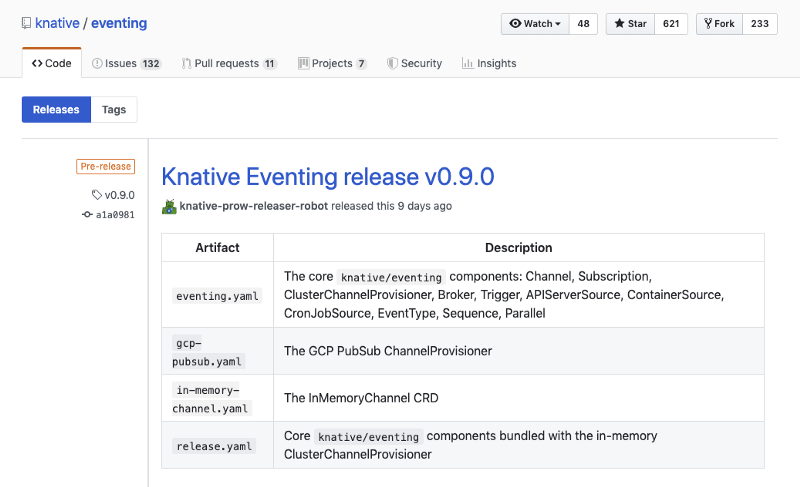
Task: Open the v0.9.0 tag link
Action: 119,195
